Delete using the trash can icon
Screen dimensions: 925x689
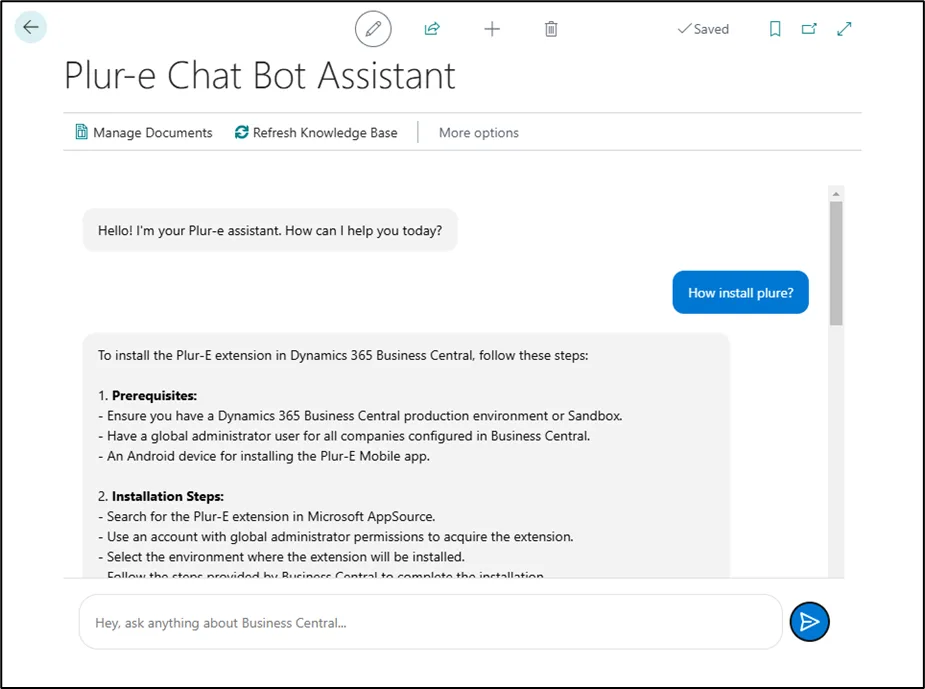tap(551, 29)
